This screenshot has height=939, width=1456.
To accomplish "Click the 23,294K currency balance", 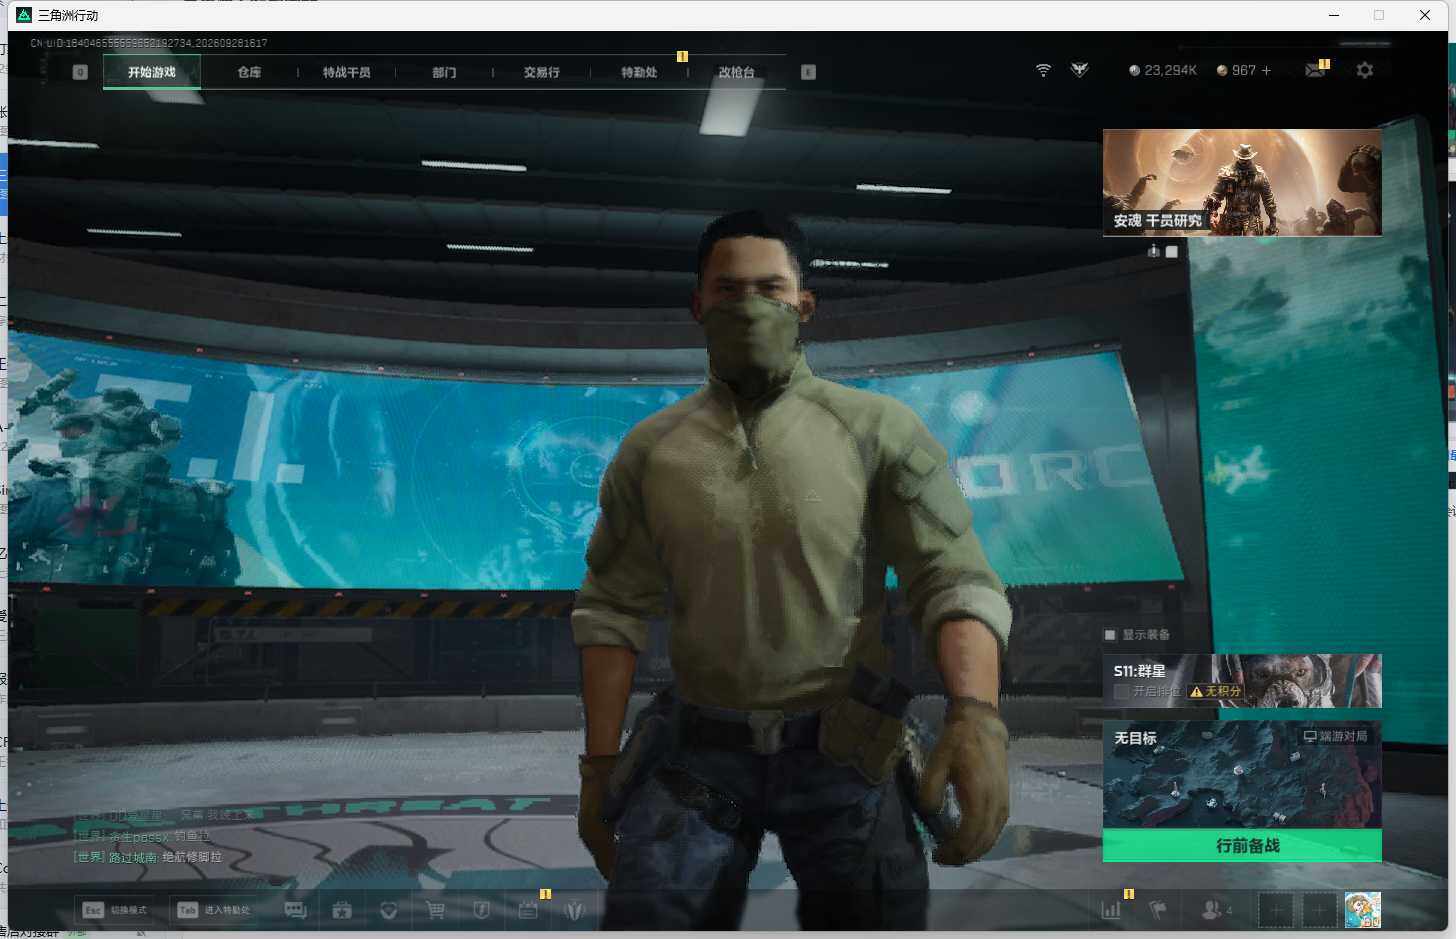I will [1163, 70].
